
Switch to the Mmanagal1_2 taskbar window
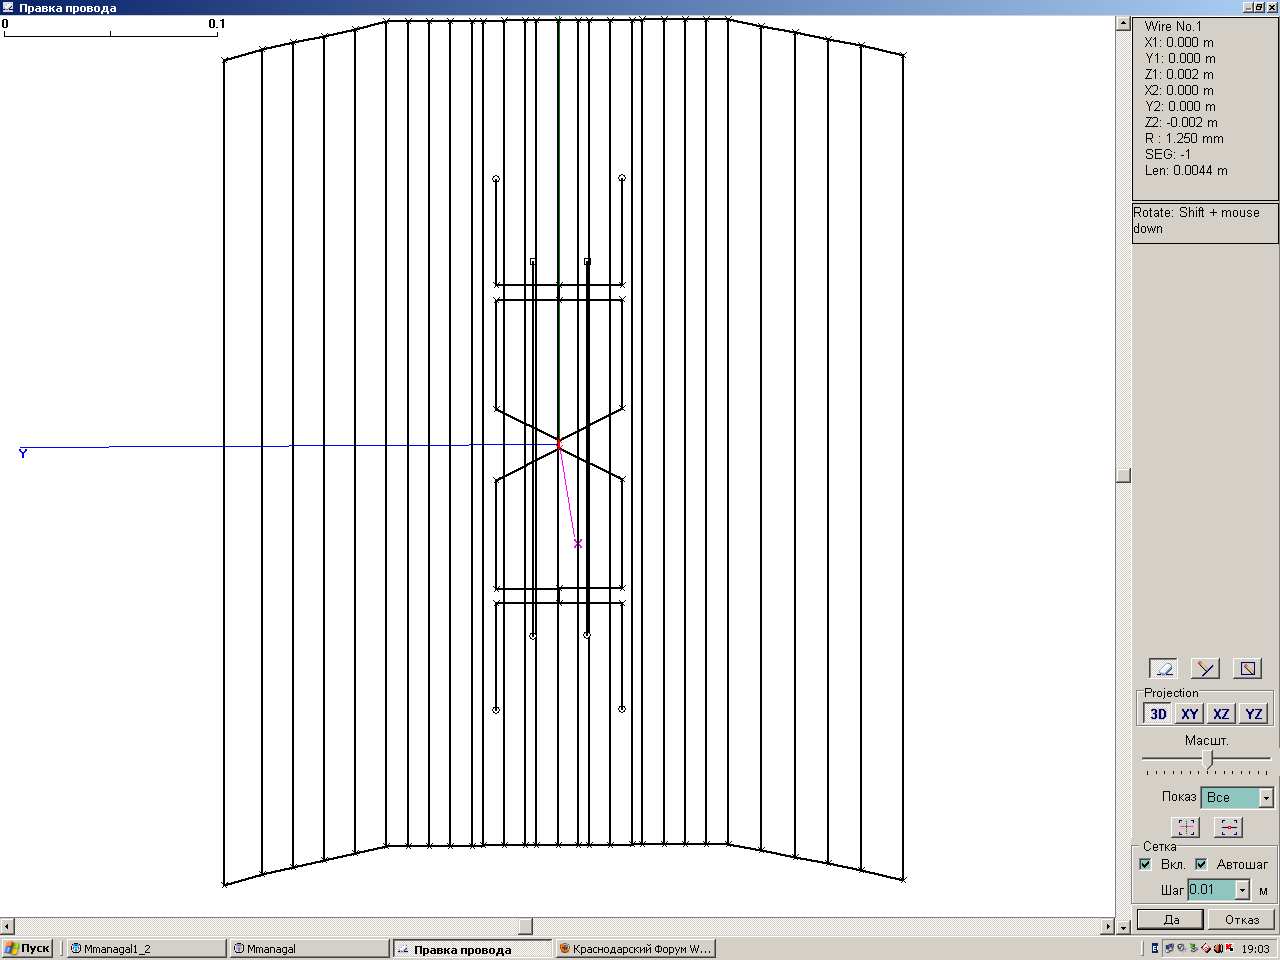pos(146,949)
